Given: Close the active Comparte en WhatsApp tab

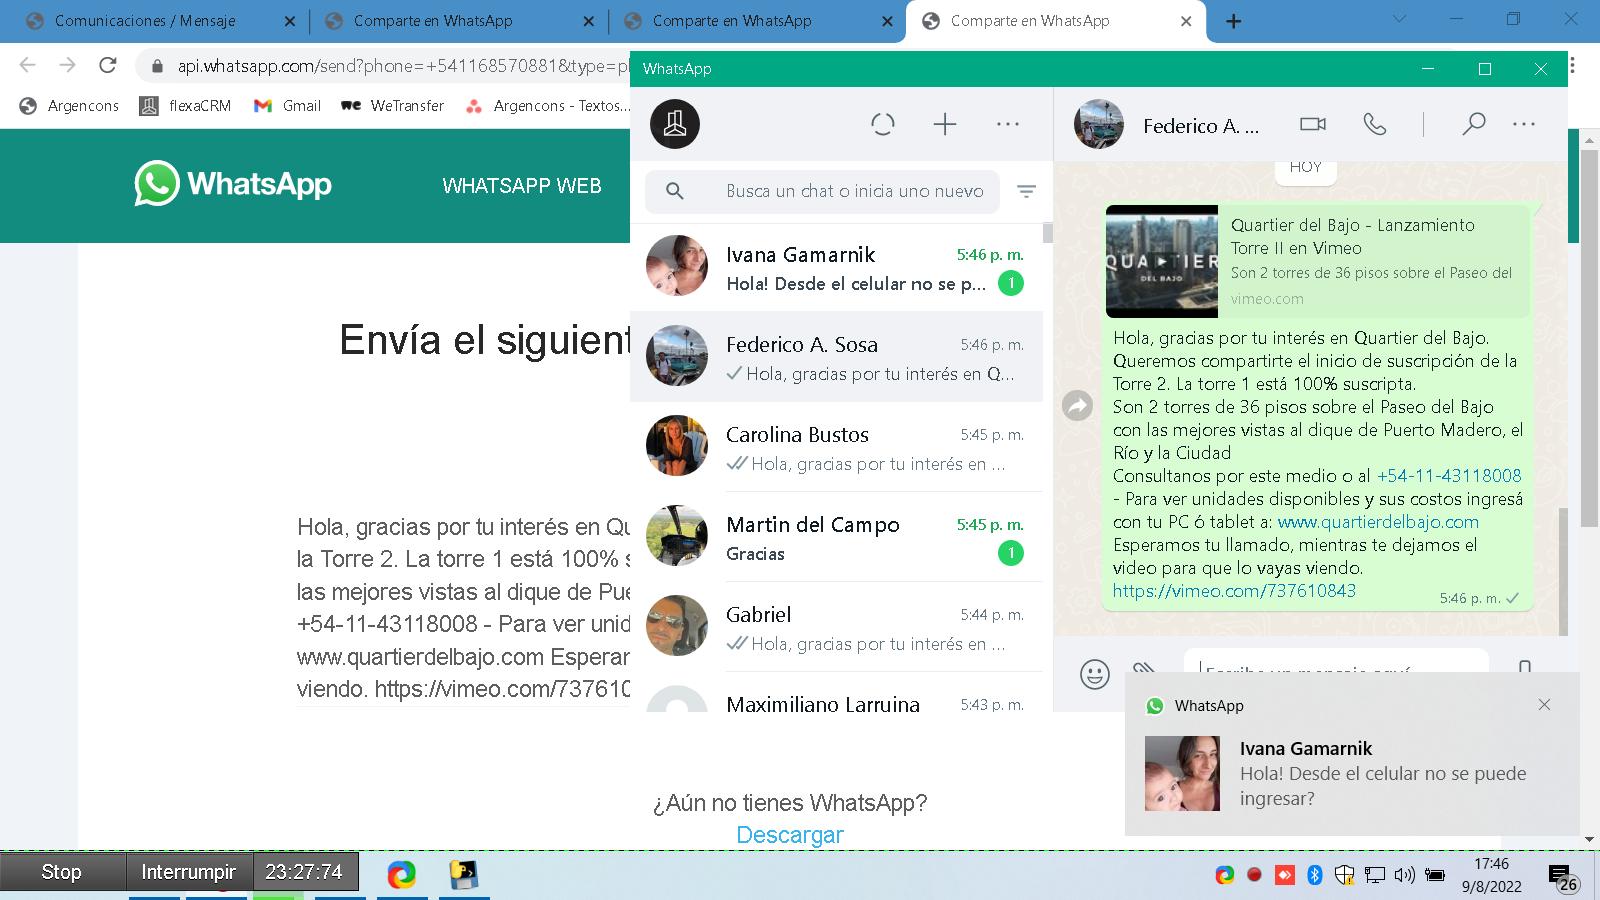Looking at the screenshot, I should 1186,21.
